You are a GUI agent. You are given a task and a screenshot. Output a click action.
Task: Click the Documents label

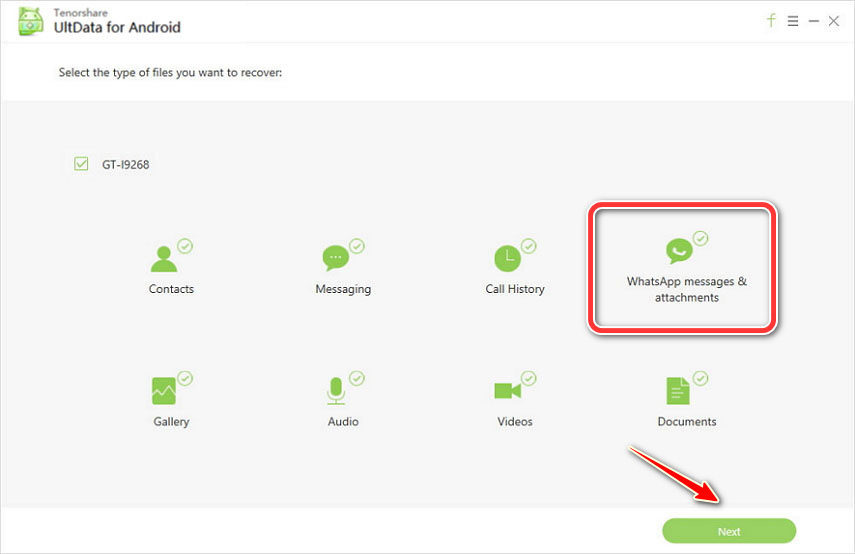pyautogui.click(x=687, y=421)
